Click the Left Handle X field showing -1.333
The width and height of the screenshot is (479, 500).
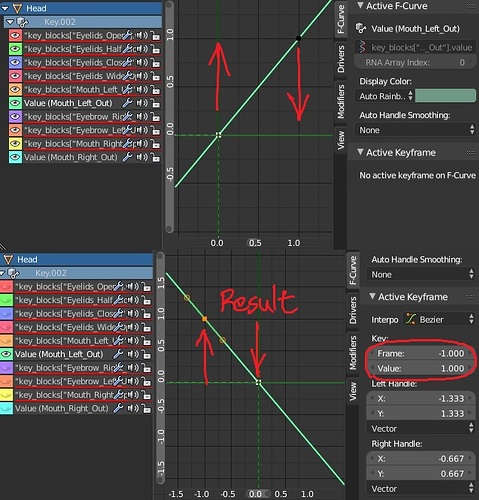pyautogui.click(x=421, y=398)
